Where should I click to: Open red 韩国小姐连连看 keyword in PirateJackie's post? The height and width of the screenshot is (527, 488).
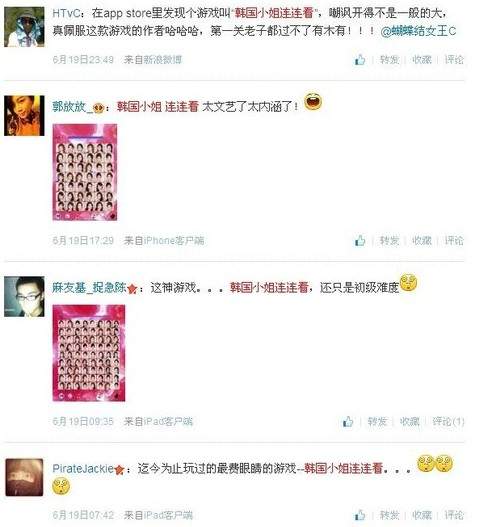pos(343,468)
